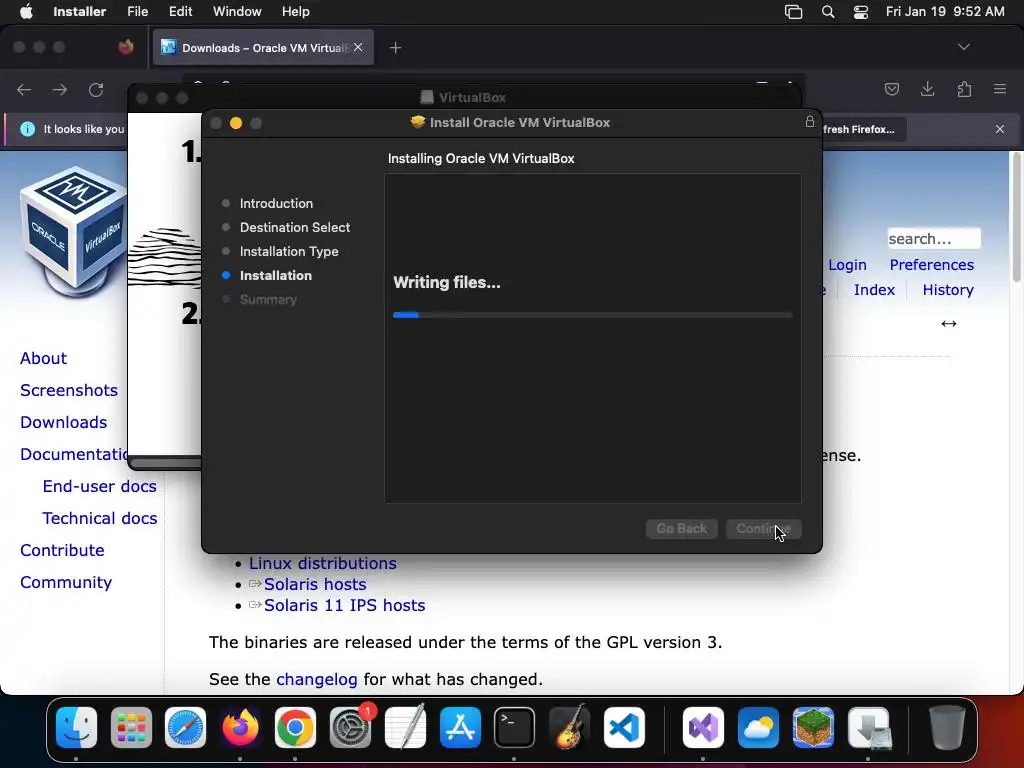The height and width of the screenshot is (768, 1024).
Task: Open the Technical docs link
Action: [x=99, y=518]
